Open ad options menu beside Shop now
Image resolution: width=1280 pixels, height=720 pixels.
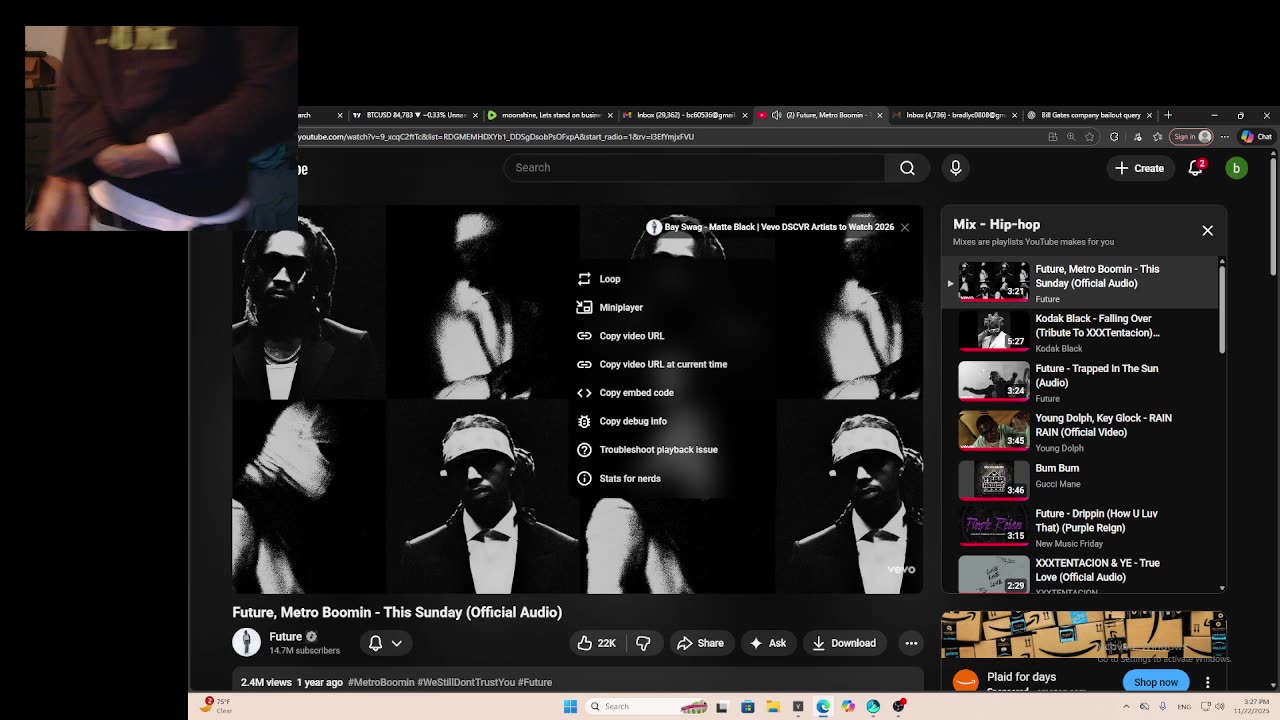coord(1207,682)
